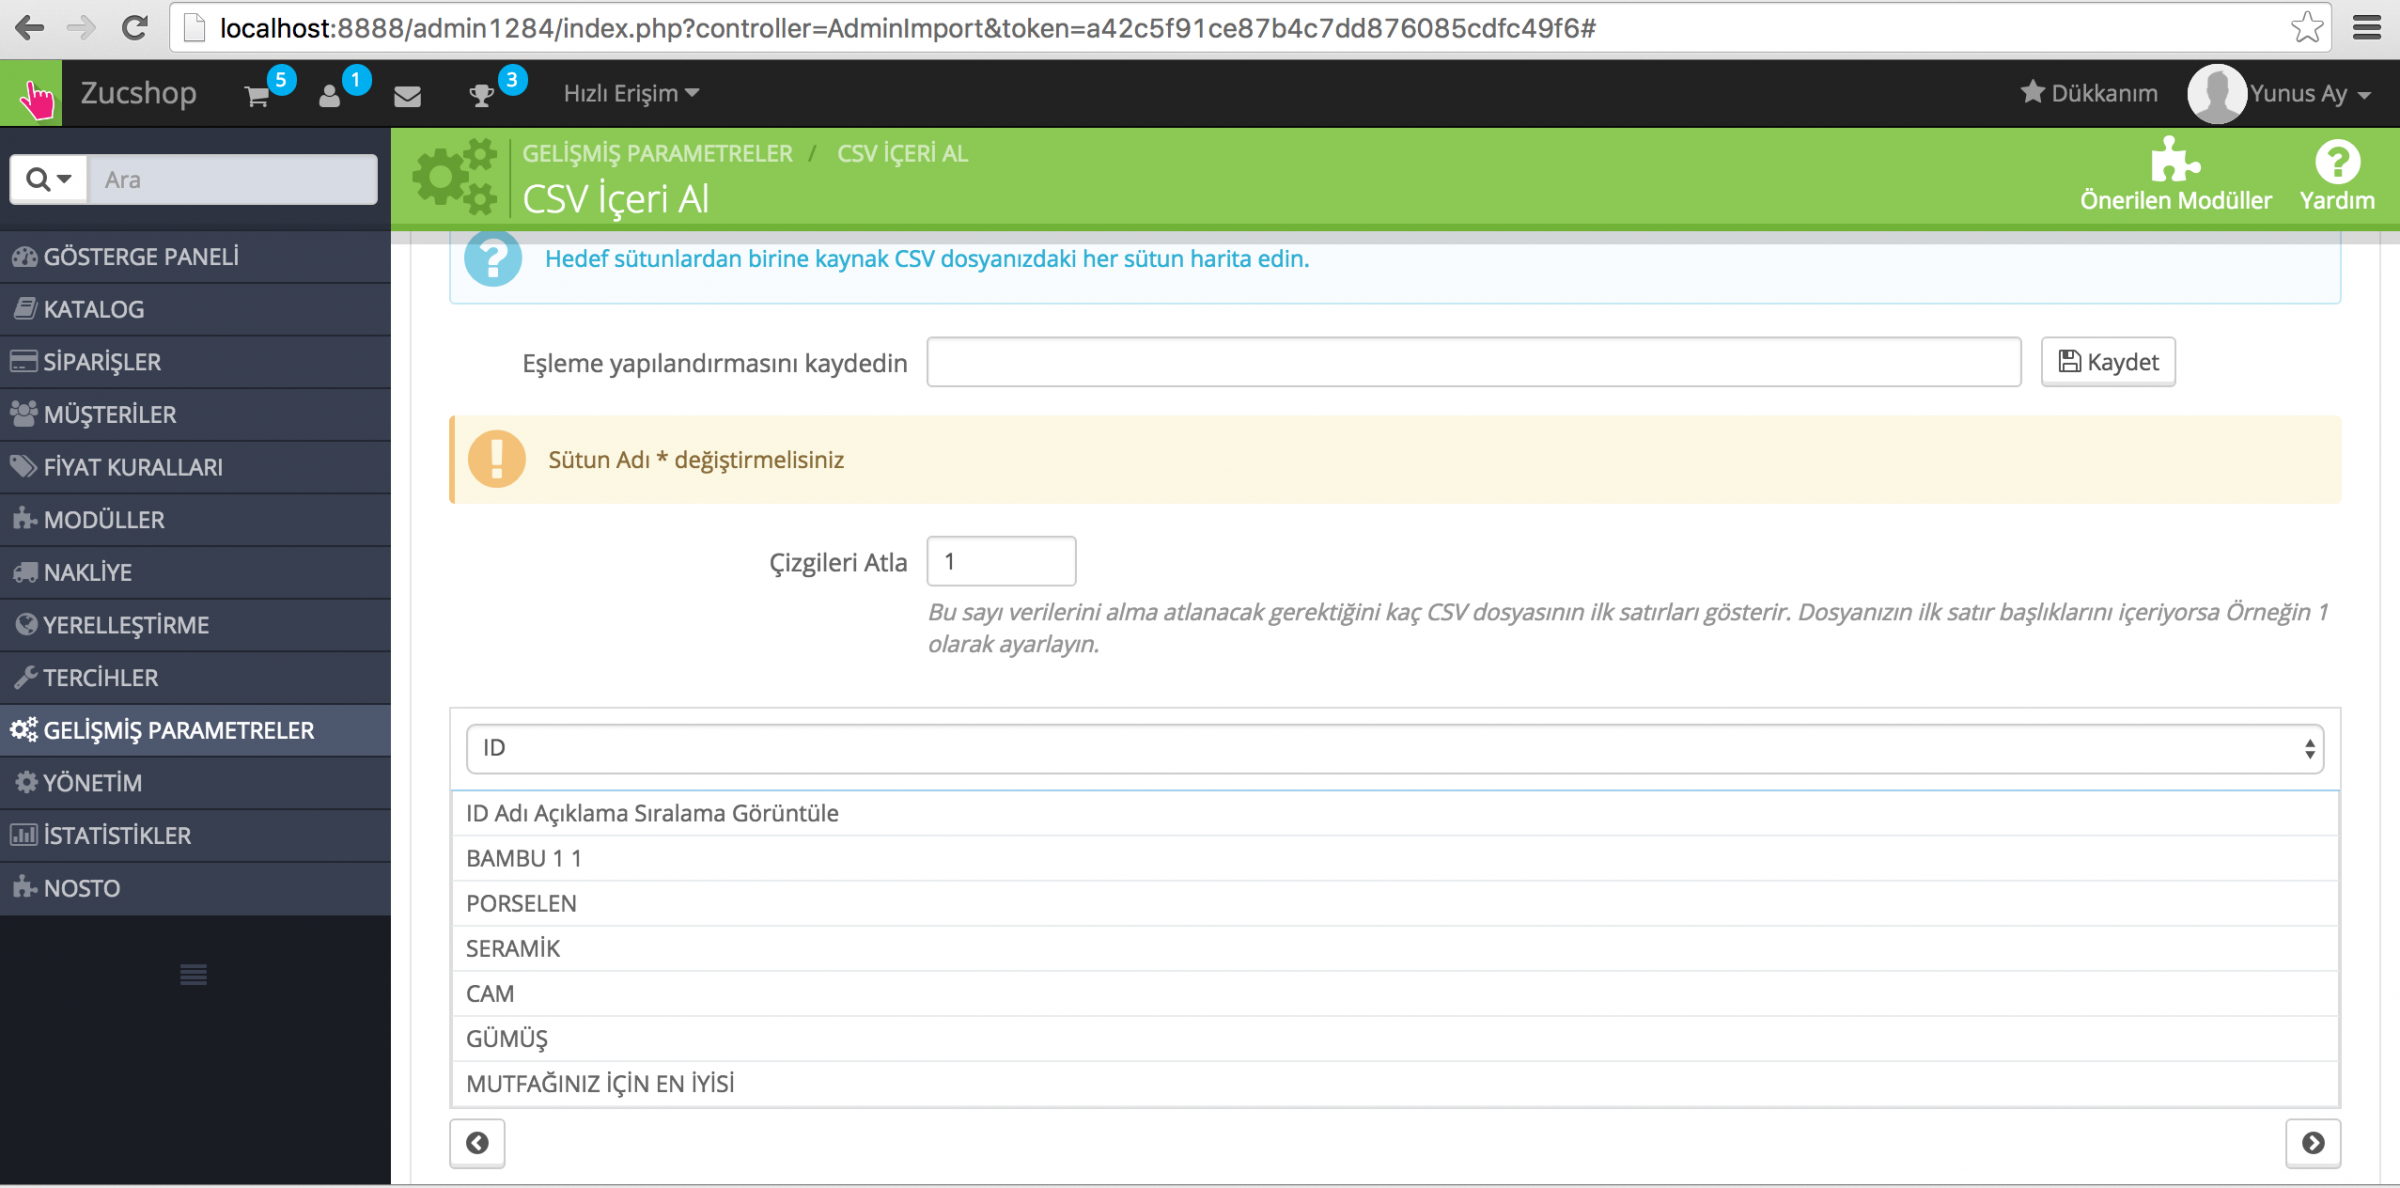Click the browser forward arrow

tap(81, 27)
